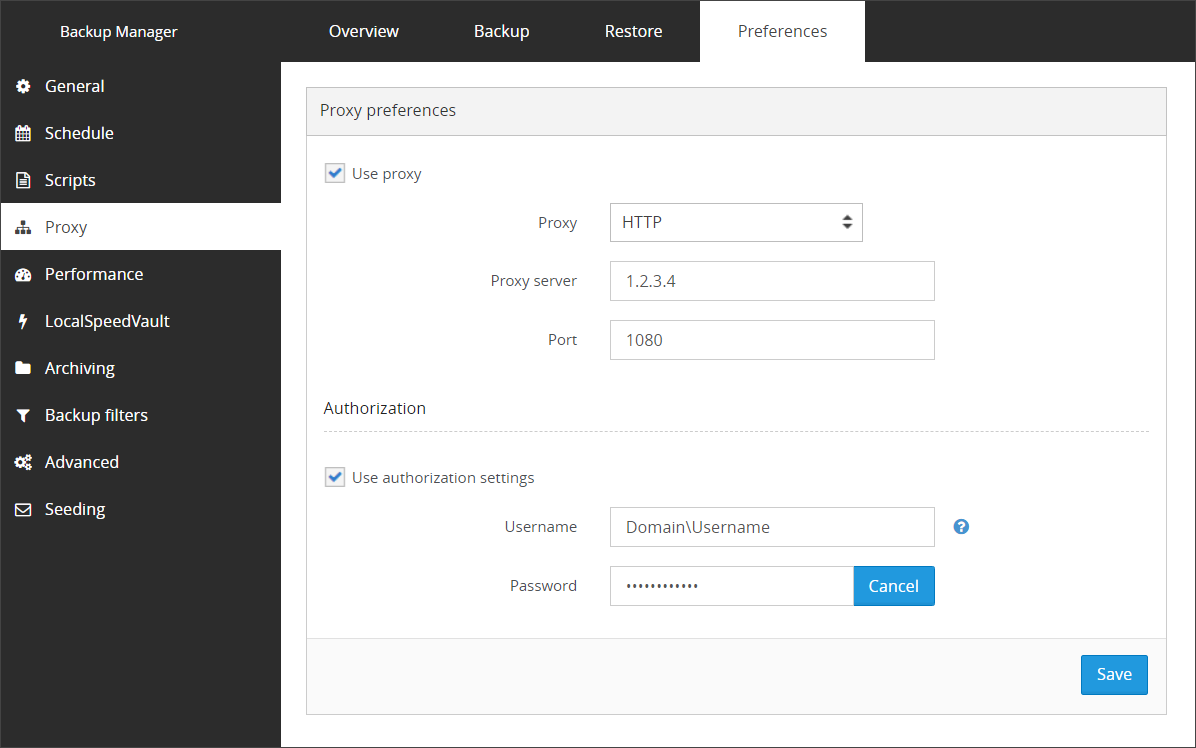1196x748 pixels.
Task: Disable Use authorization settings checkbox
Action: [x=335, y=478]
